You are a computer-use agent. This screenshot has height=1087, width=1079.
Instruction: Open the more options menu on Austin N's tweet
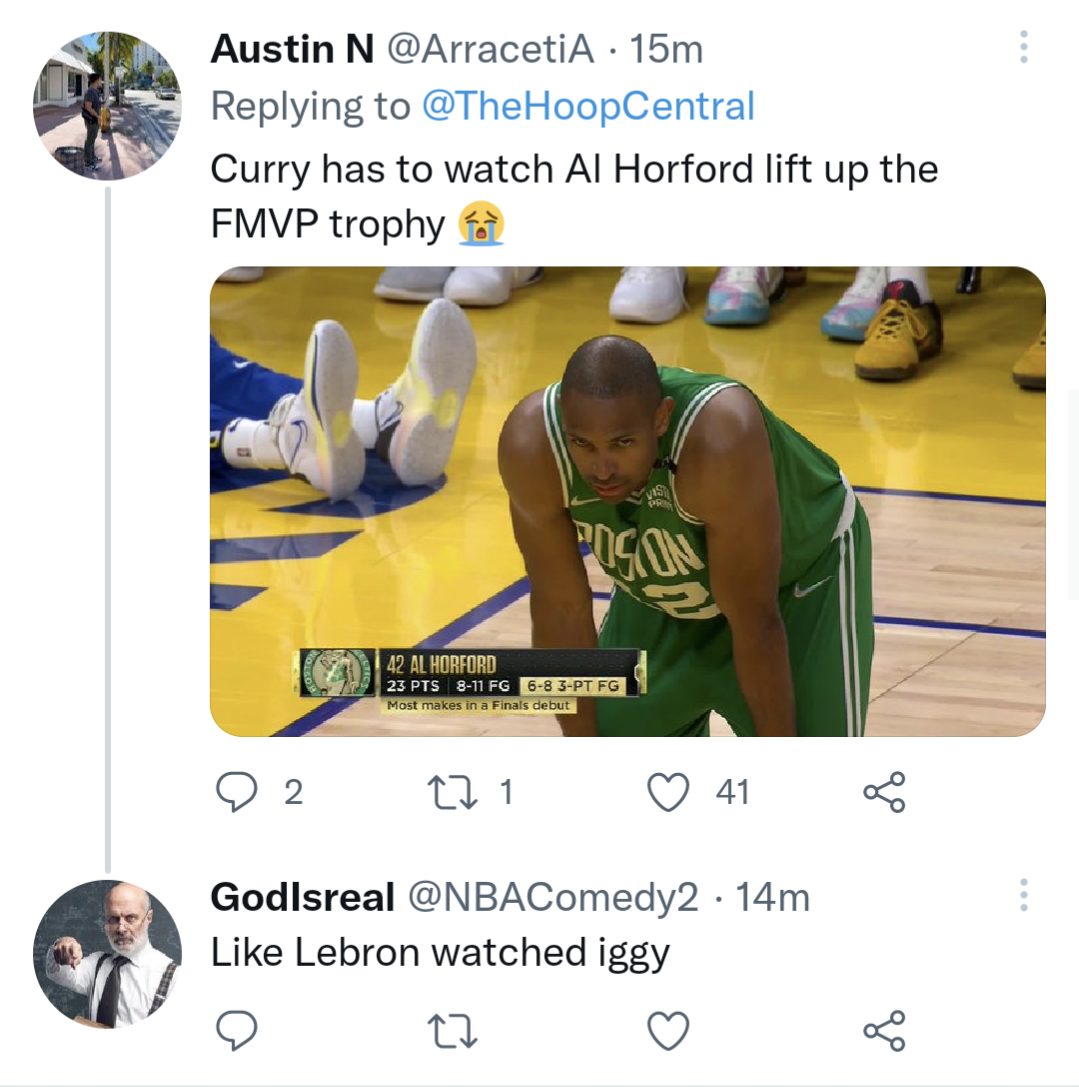coord(1023,48)
